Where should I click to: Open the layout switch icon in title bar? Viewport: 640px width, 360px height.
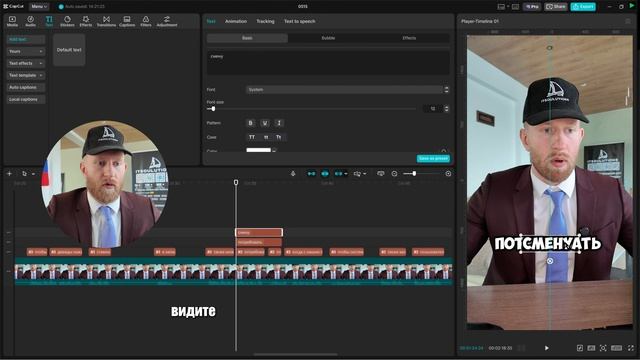point(501,7)
